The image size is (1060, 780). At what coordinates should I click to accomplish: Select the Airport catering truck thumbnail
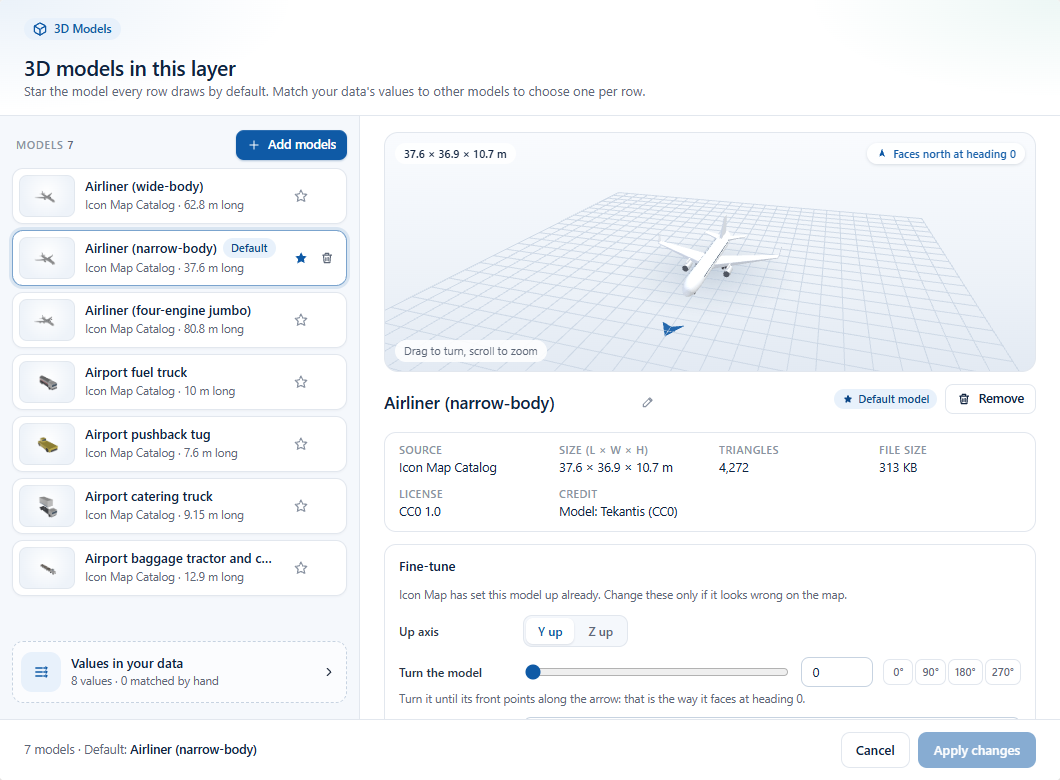(47, 506)
